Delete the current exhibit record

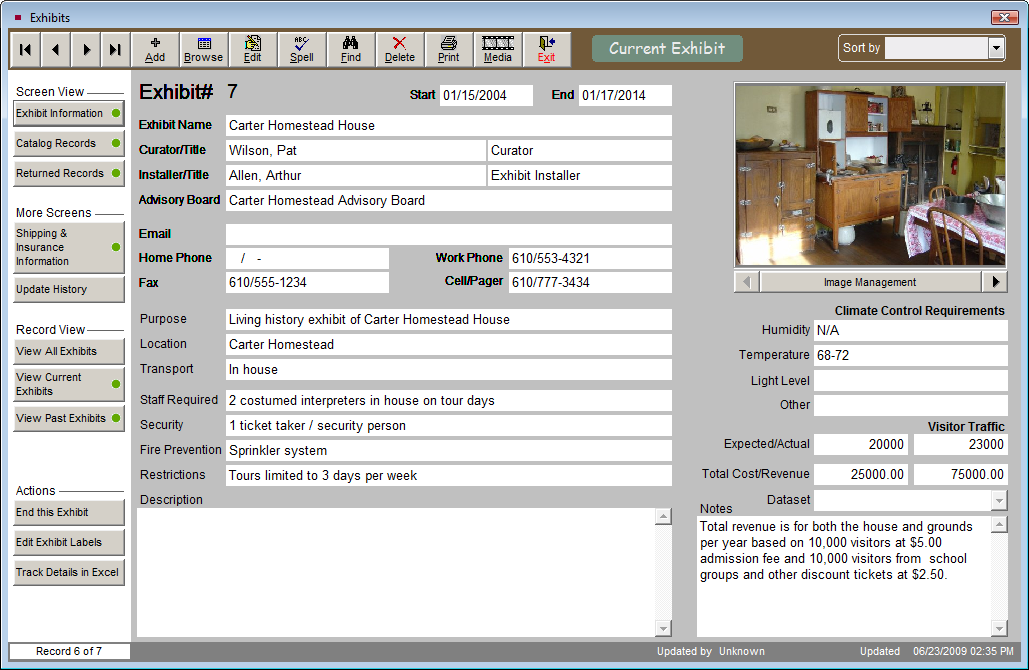coord(399,48)
